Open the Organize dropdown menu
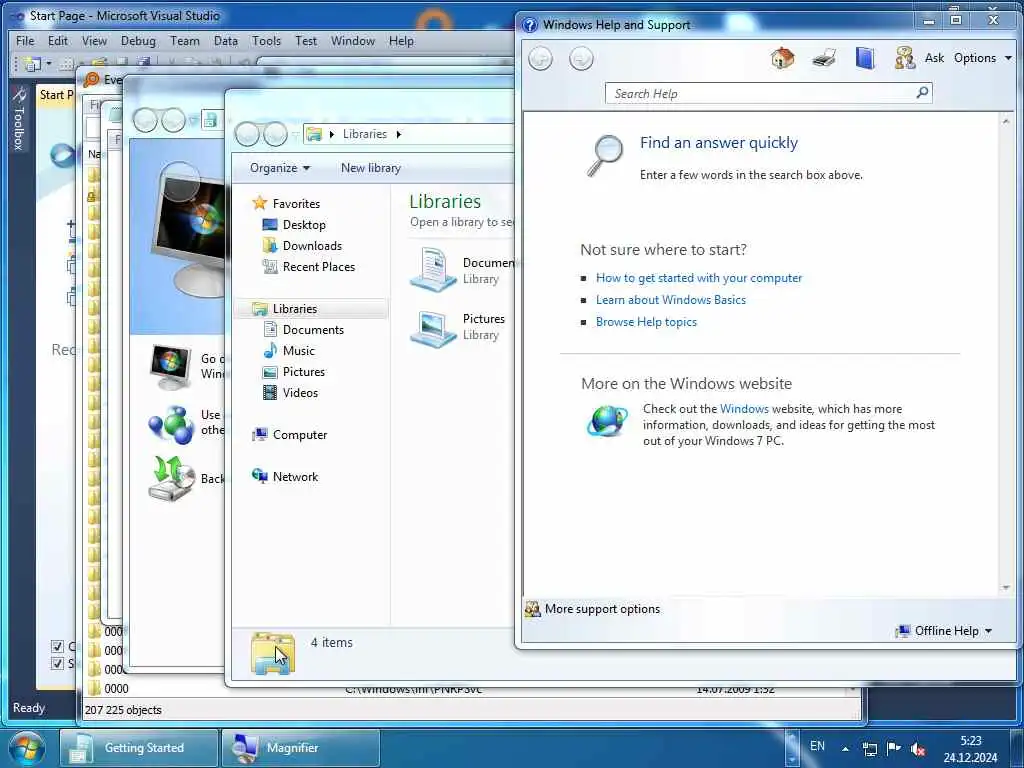 [280, 168]
